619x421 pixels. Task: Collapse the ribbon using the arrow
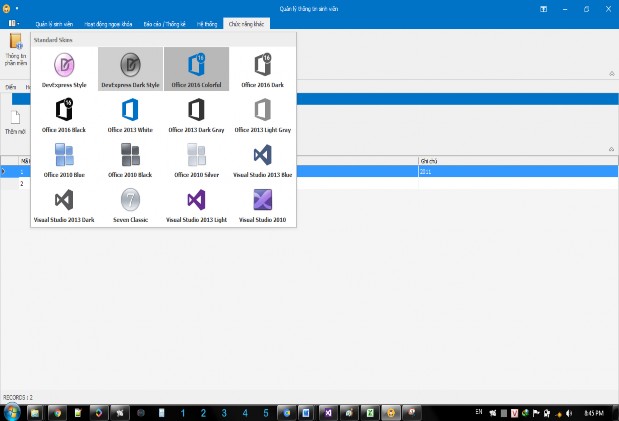coord(611,73)
